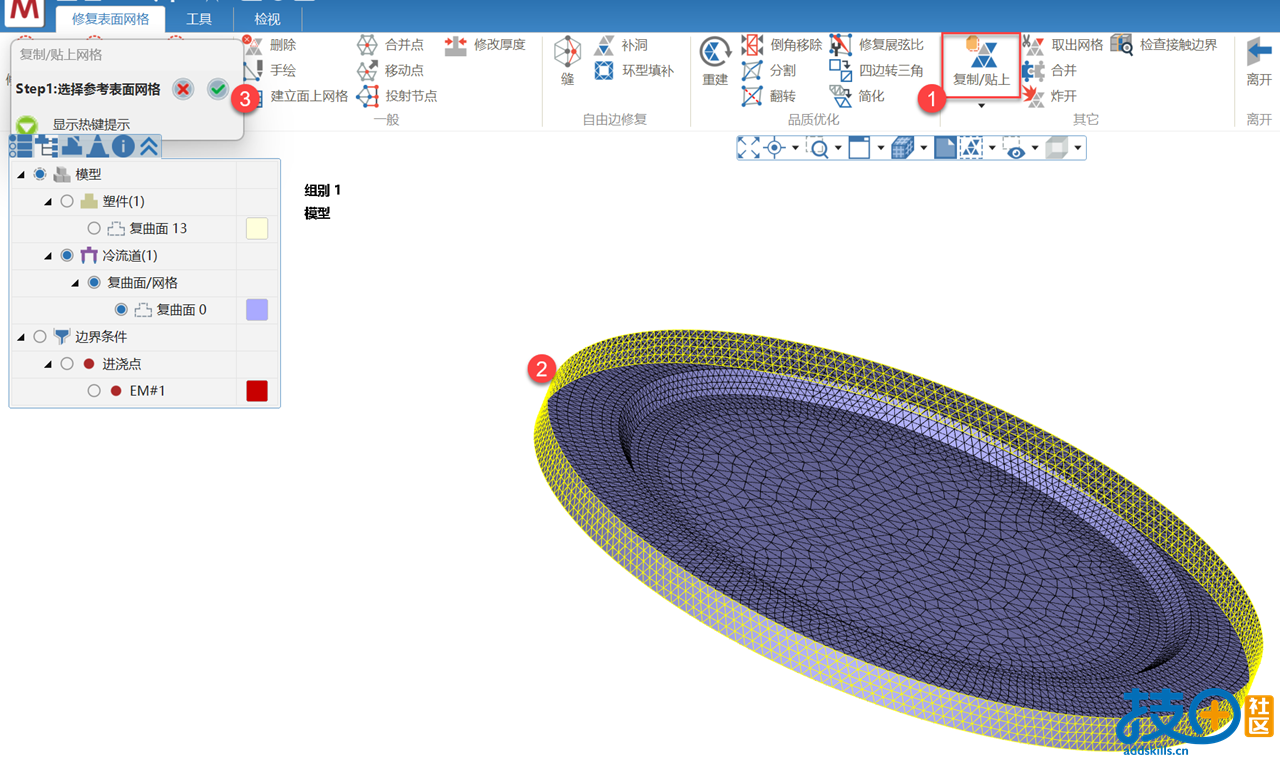
Task: Click the 环型填补 (ring fill) tool
Action: (634, 71)
